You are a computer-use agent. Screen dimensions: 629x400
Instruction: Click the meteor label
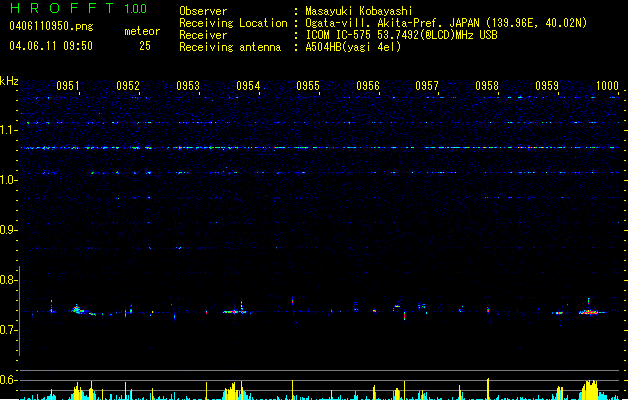point(142,31)
